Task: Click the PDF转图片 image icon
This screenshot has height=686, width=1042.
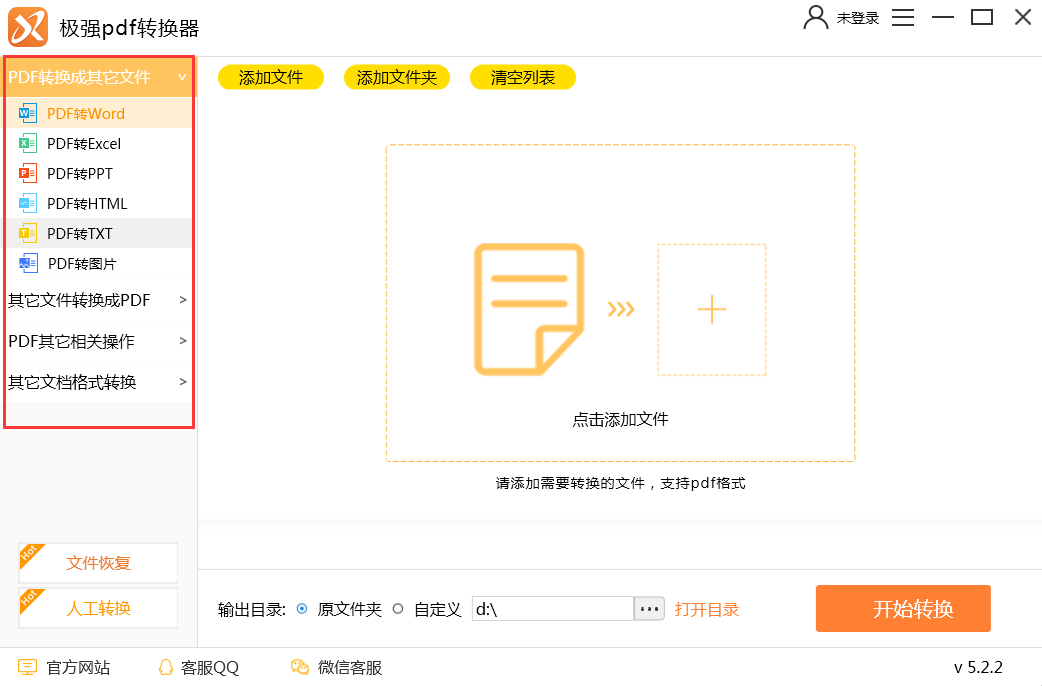Action: tap(28, 264)
